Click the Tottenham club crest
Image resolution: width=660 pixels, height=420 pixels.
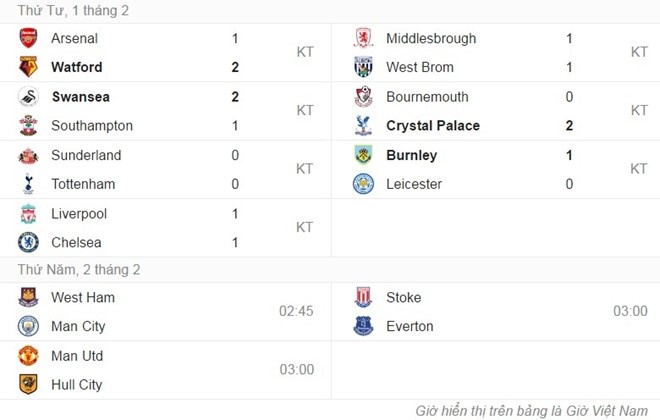pos(28,184)
